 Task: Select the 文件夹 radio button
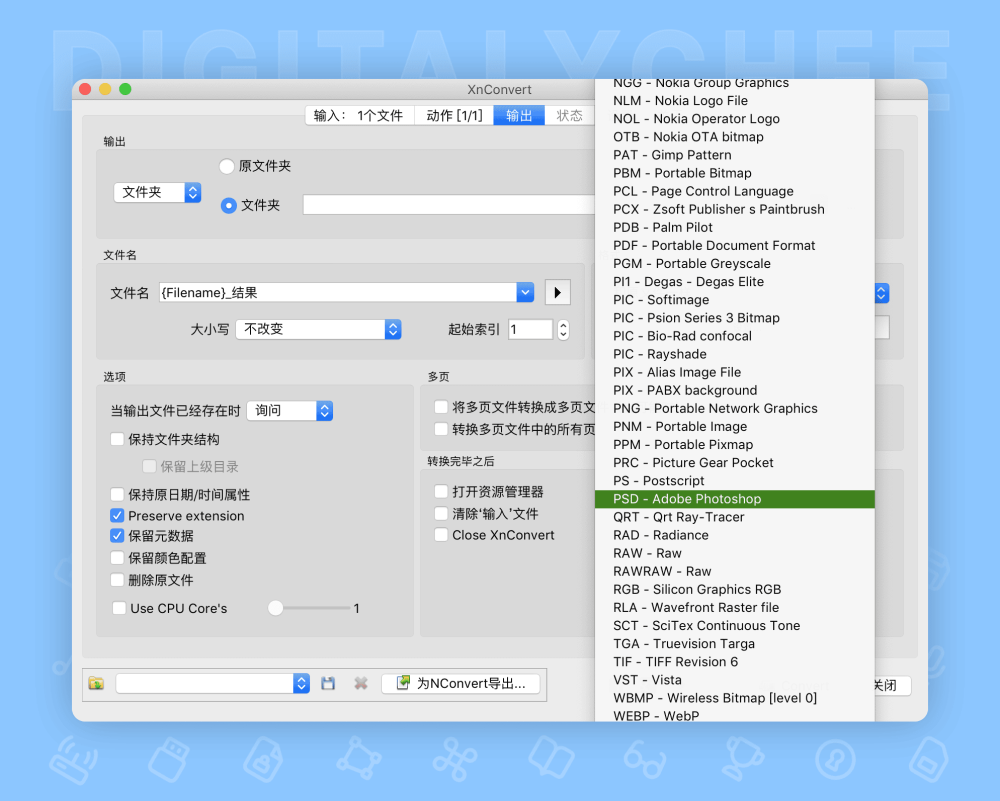pyautogui.click(x=228, y=205)
